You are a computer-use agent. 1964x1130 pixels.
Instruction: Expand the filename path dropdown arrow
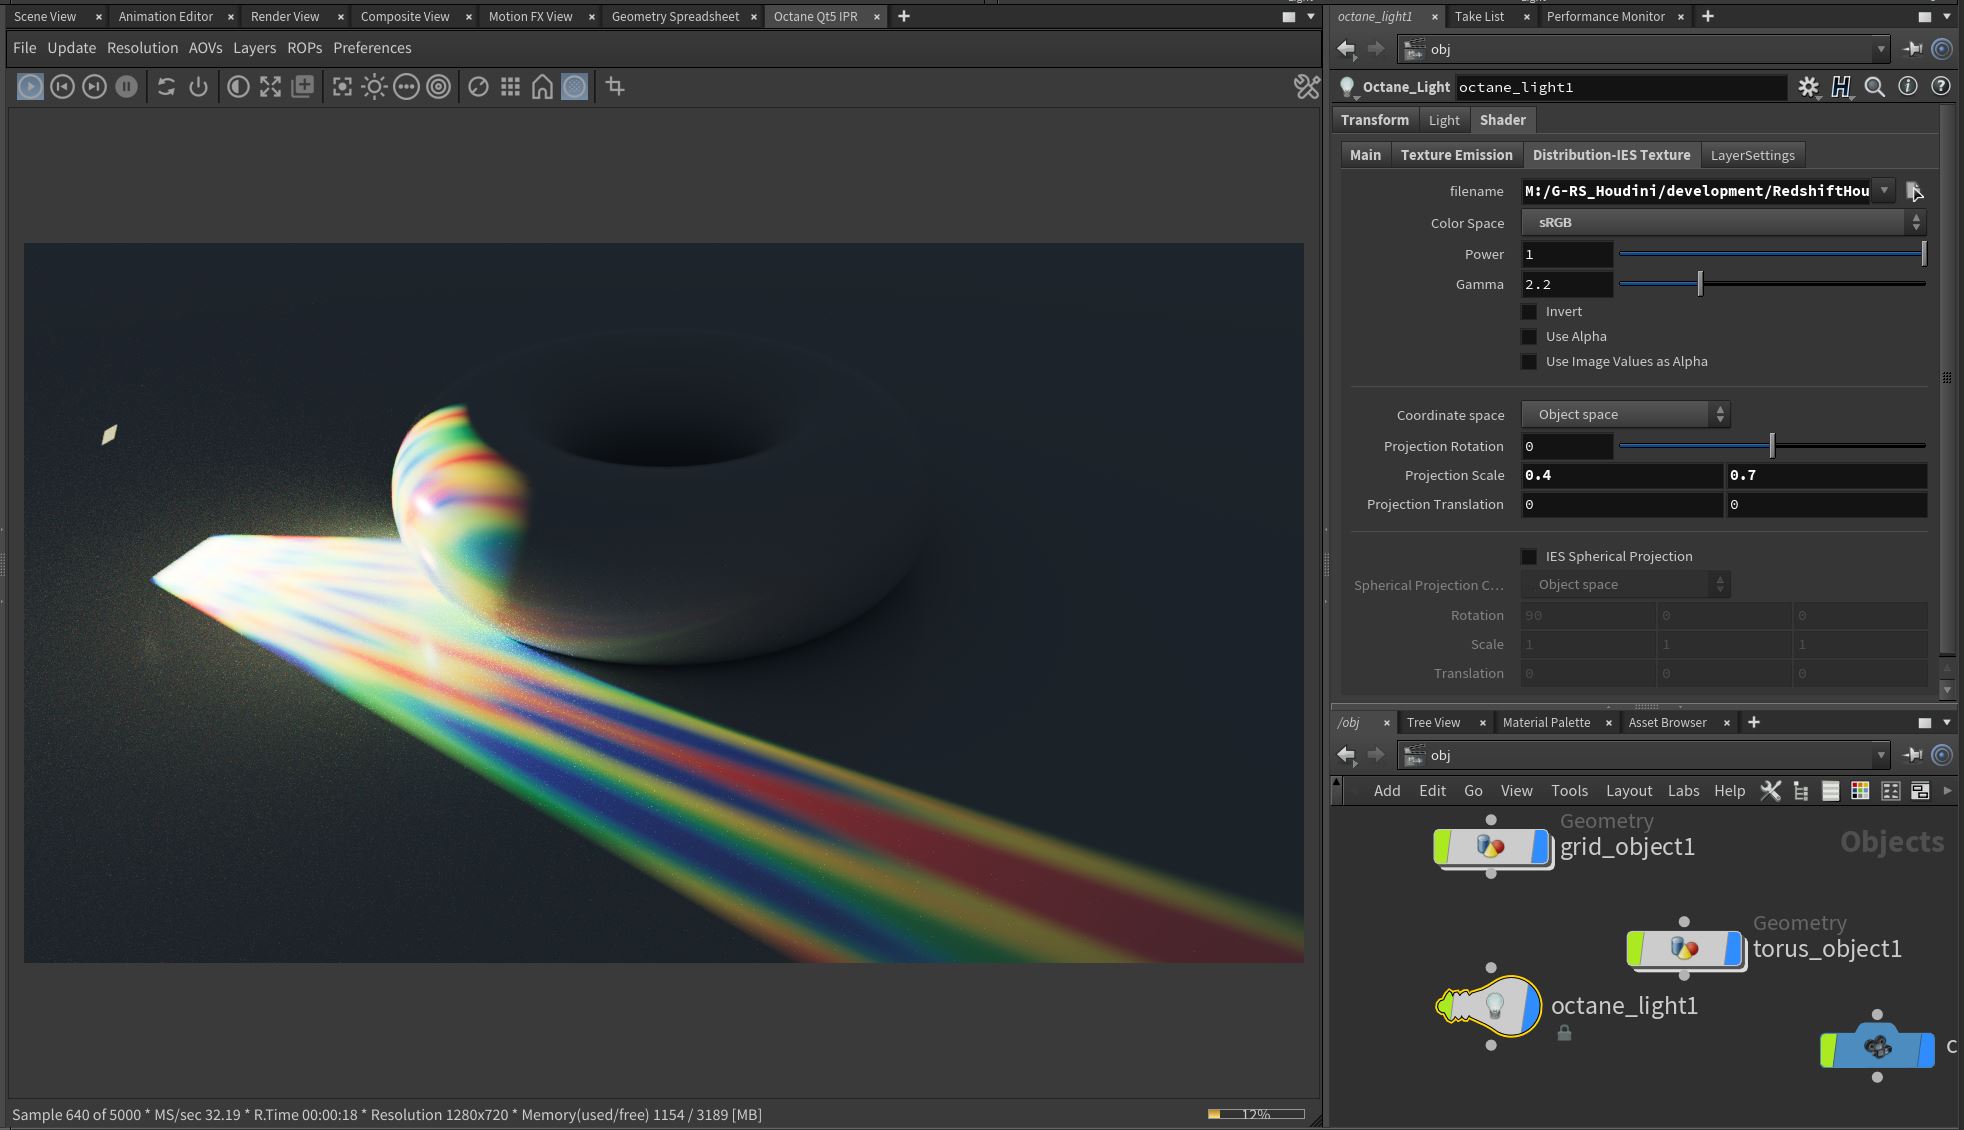click(x=1884, y=190)
